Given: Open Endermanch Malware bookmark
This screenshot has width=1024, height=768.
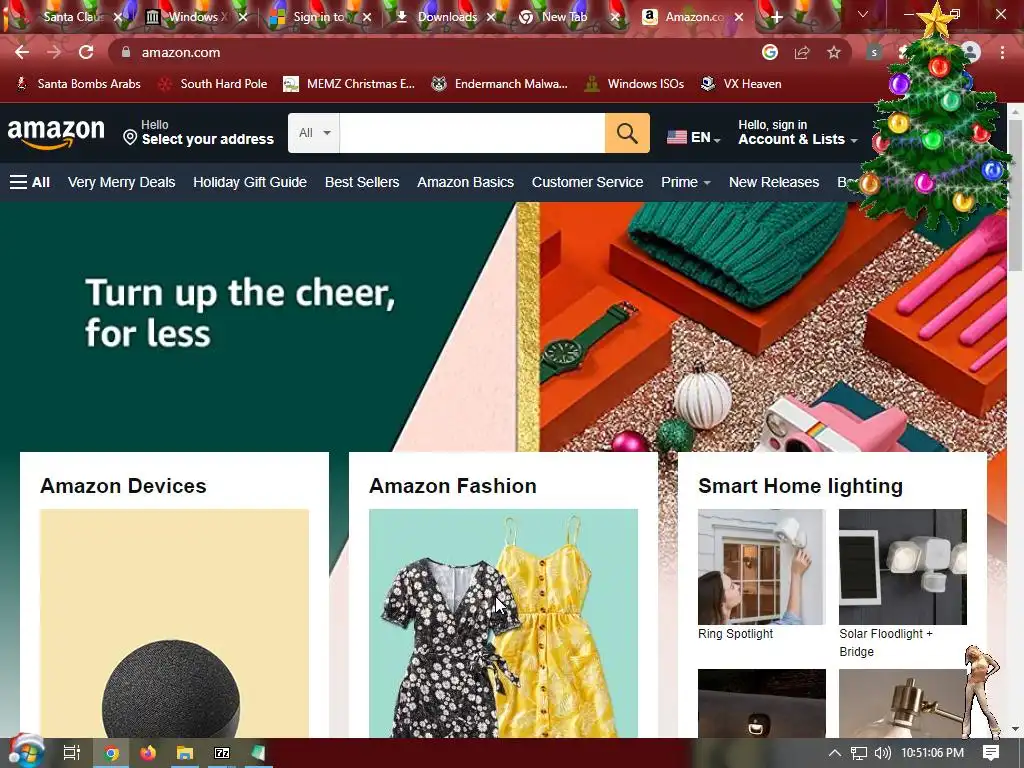Looking at the screenshot, I should click(x=500, y=84).
